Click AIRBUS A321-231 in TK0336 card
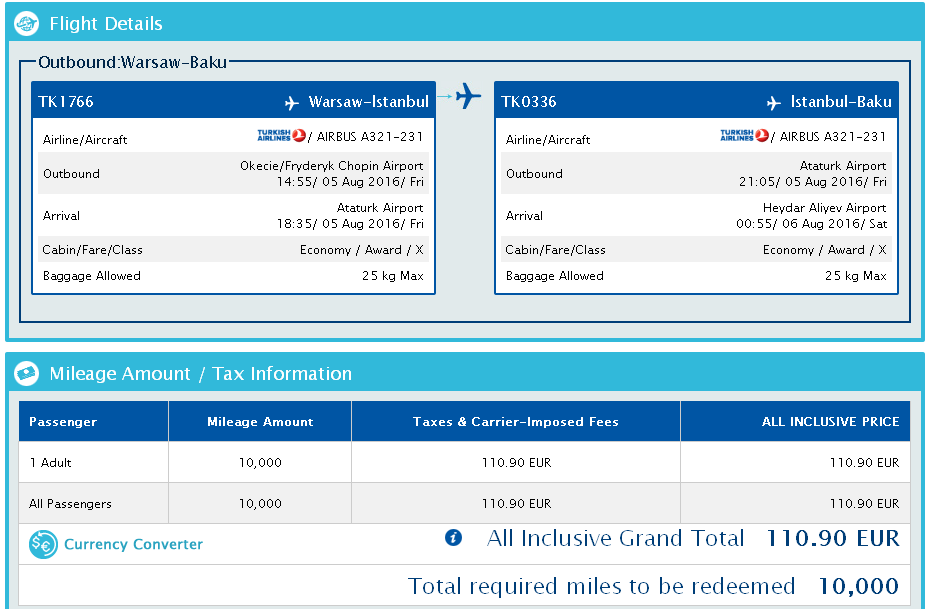This screenshot has height=609, width=926. pyautogui.click(x=833, y=137)
